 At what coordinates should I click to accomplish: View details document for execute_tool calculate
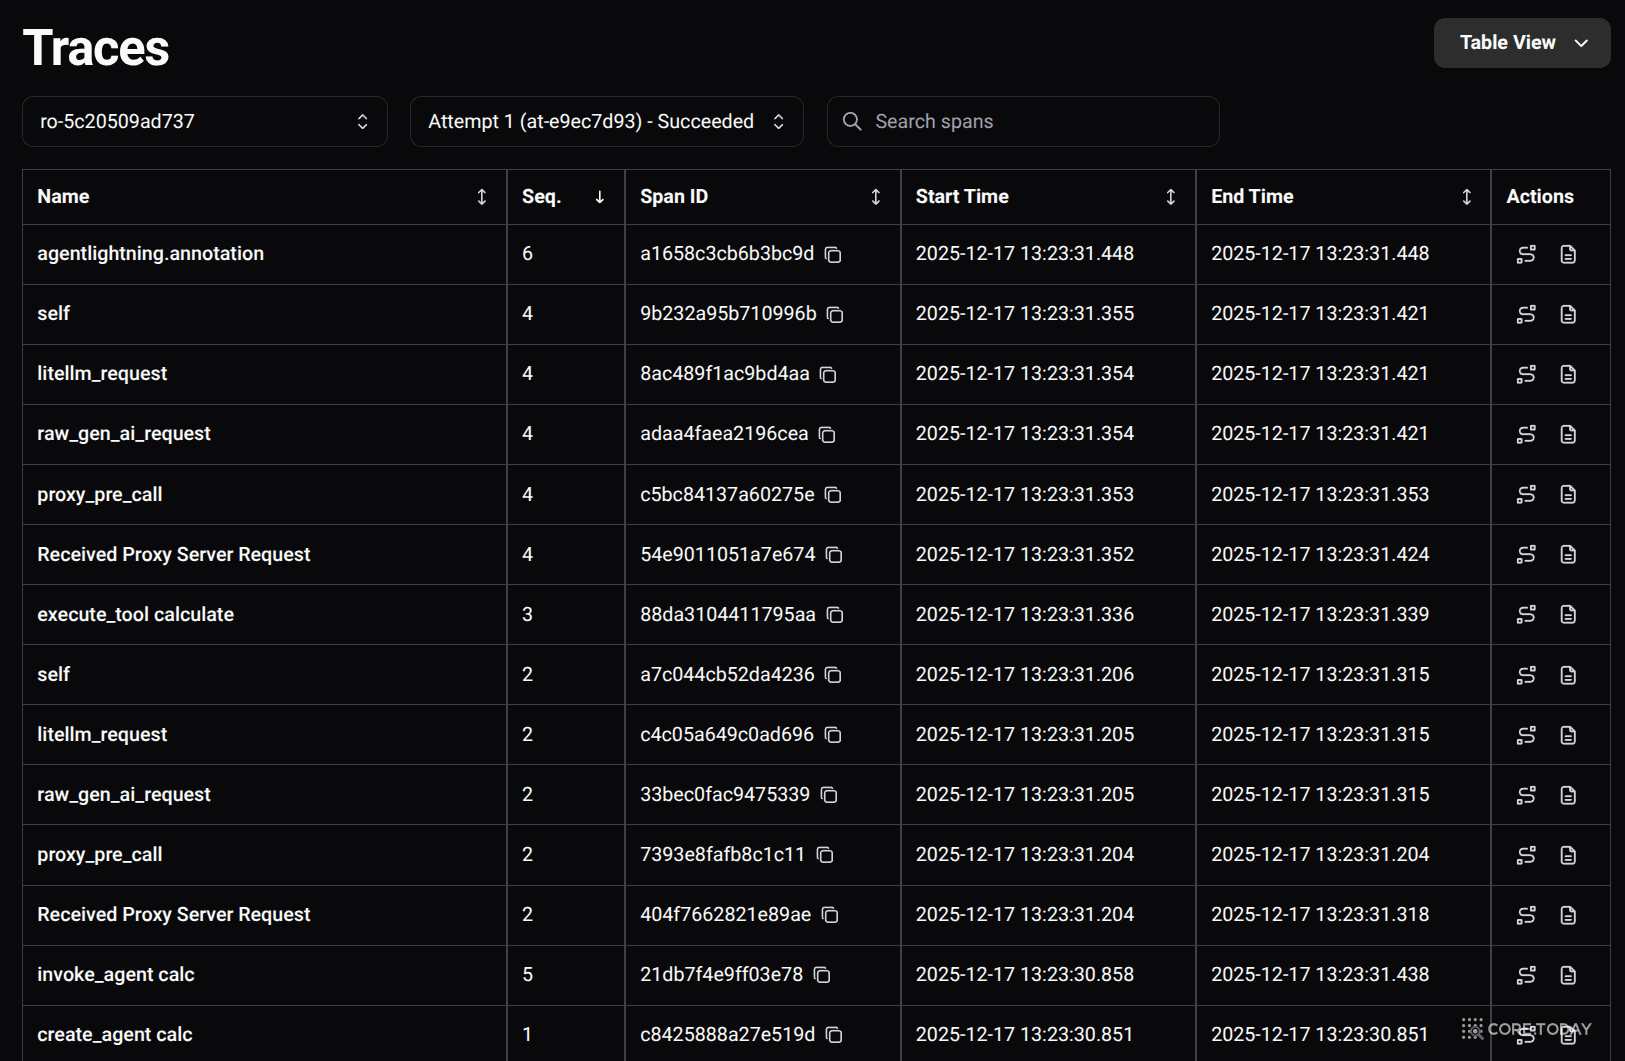tap(1567, 615)
